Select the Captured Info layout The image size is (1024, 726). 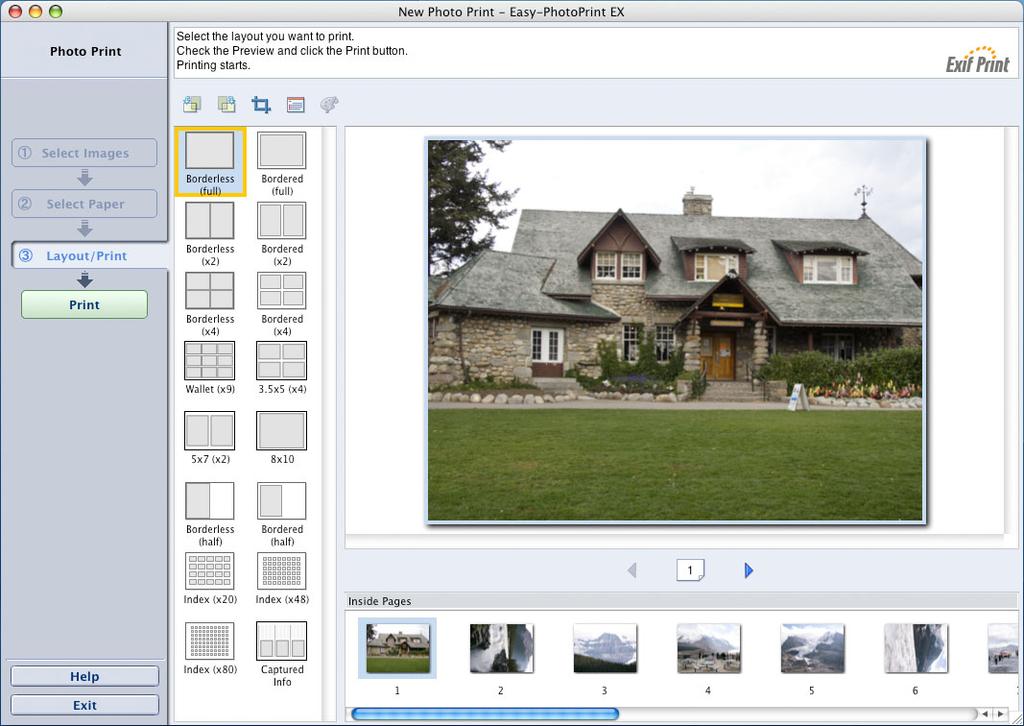click(x=281, y=654)
